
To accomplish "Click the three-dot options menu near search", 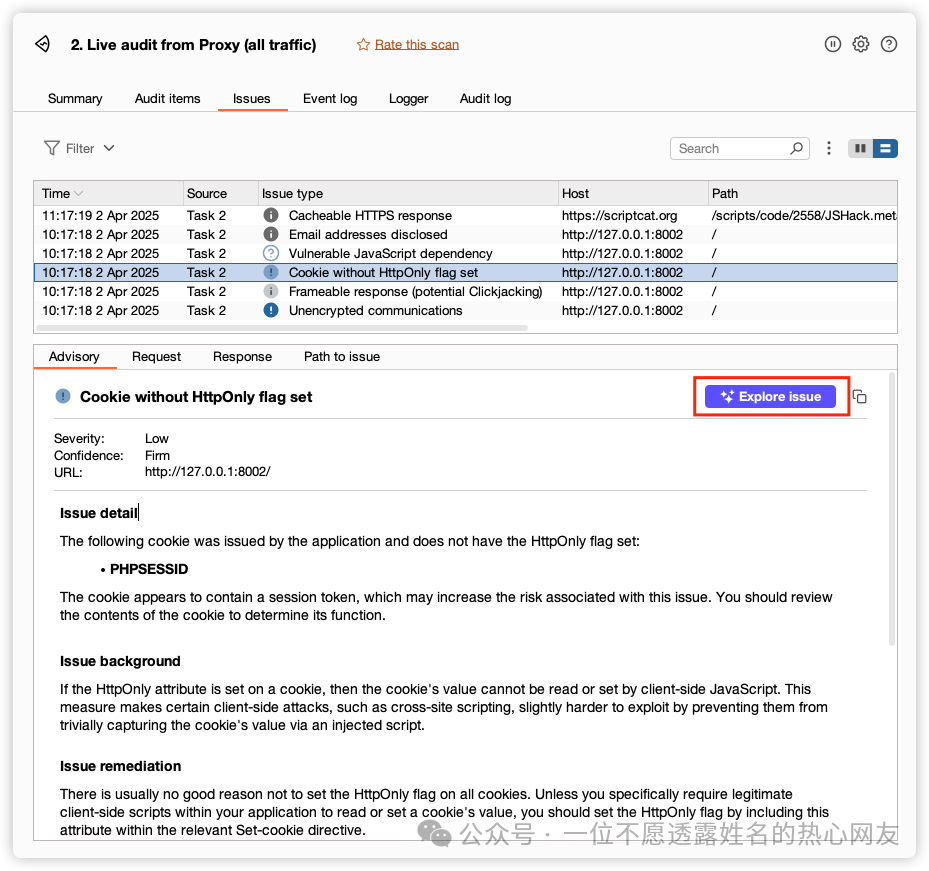I will (x=829, y=148).
